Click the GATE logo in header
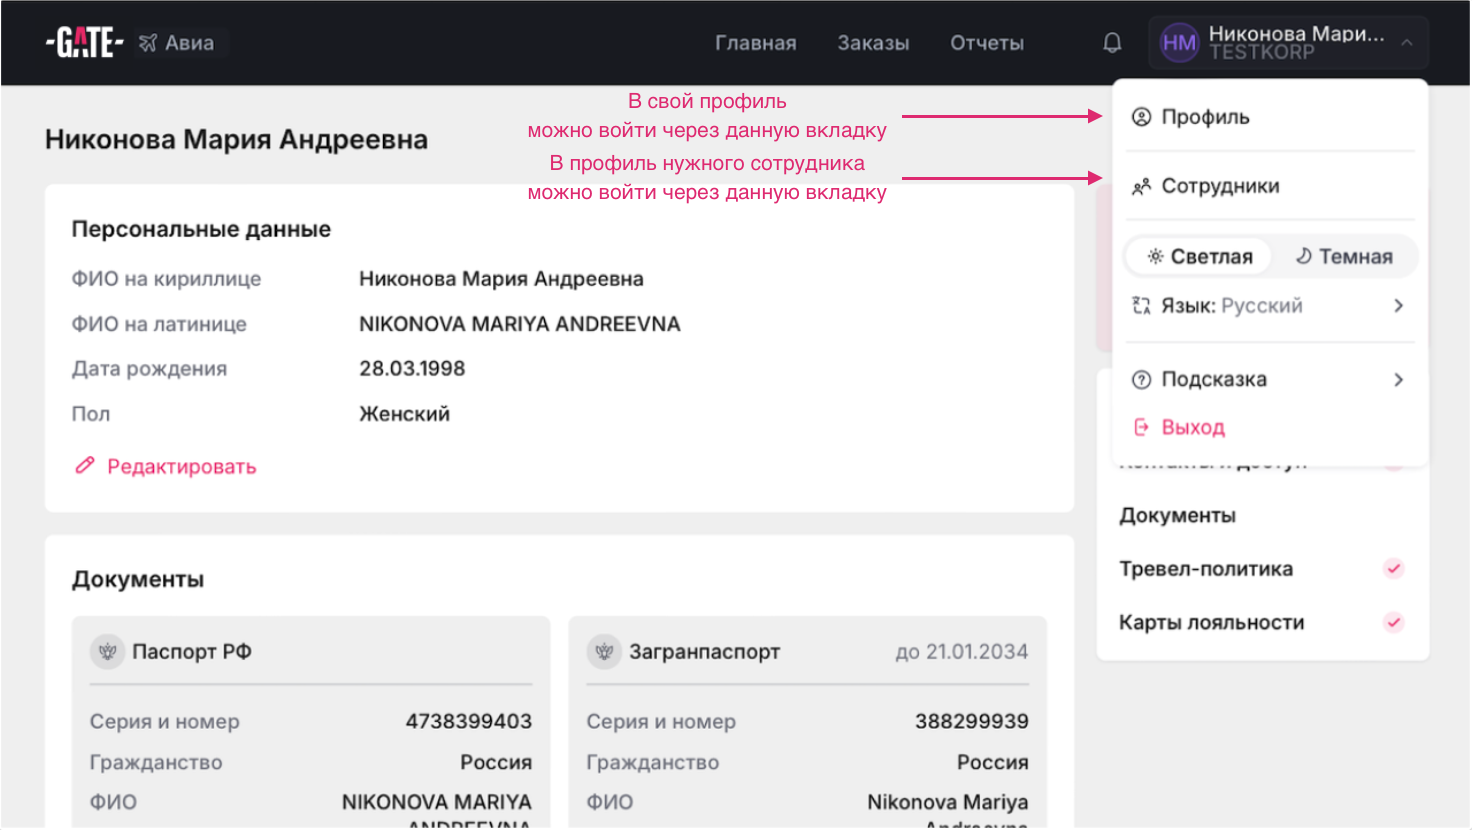Viewport: 1472px width, 830px height. coord(84,43)
